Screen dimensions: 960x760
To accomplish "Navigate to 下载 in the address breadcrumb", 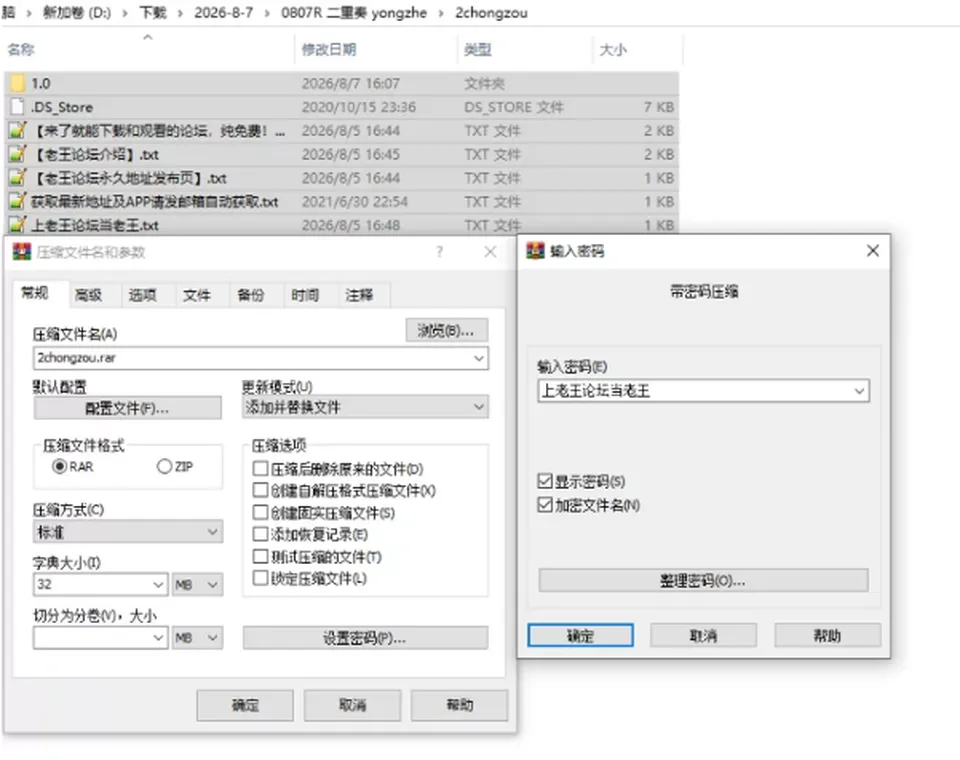I will 153,12.
